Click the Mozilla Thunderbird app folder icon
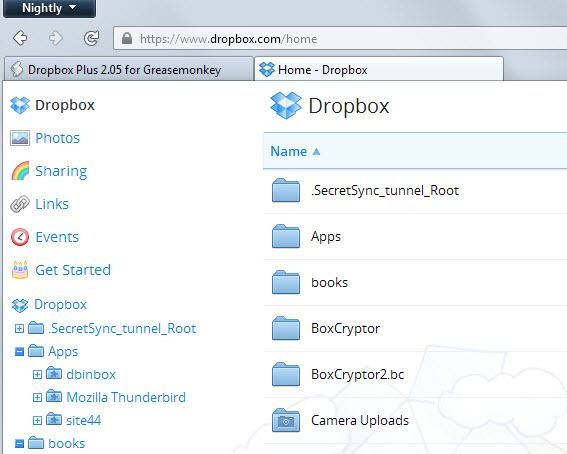The image size is (567, 454). tap(54, 397)
